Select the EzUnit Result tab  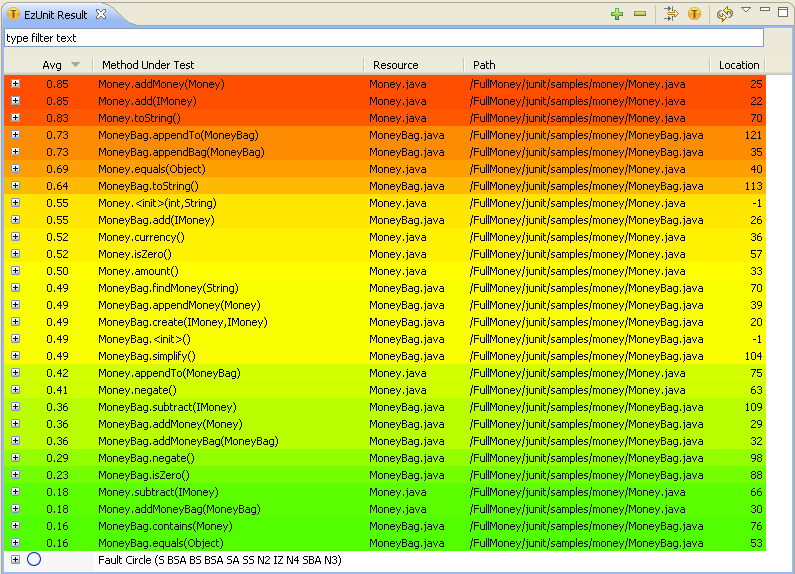pyautogui.click(x=55, y=15)
